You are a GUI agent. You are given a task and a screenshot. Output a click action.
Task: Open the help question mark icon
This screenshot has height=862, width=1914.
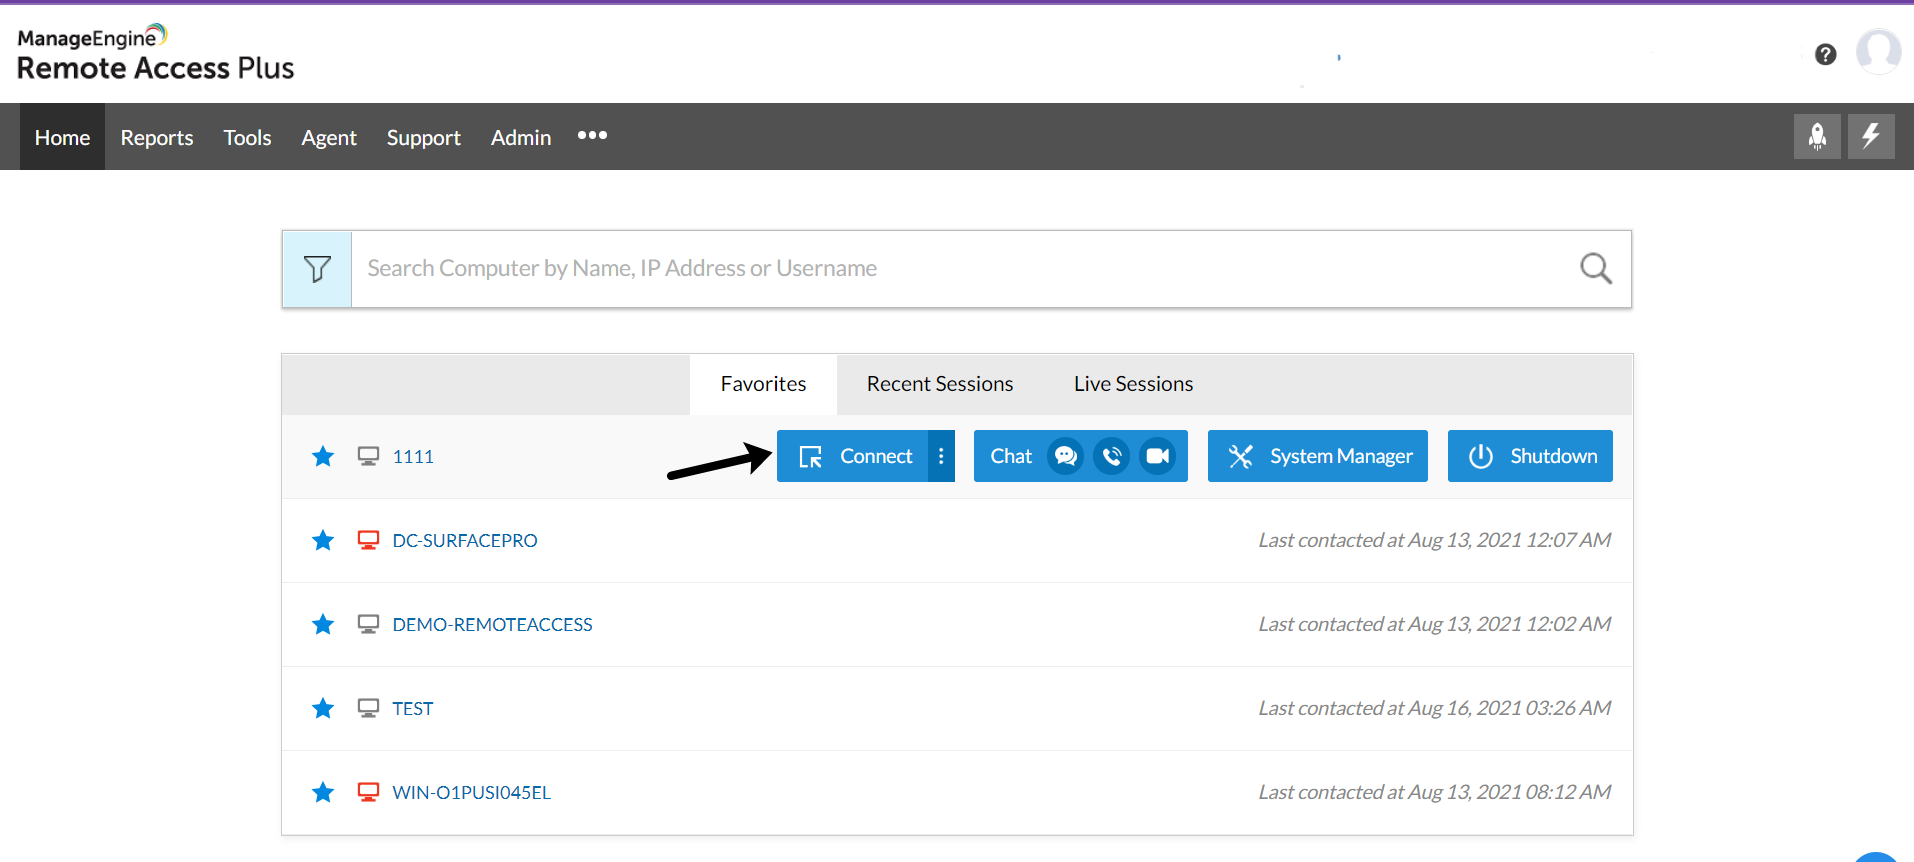coord(1826,54)
